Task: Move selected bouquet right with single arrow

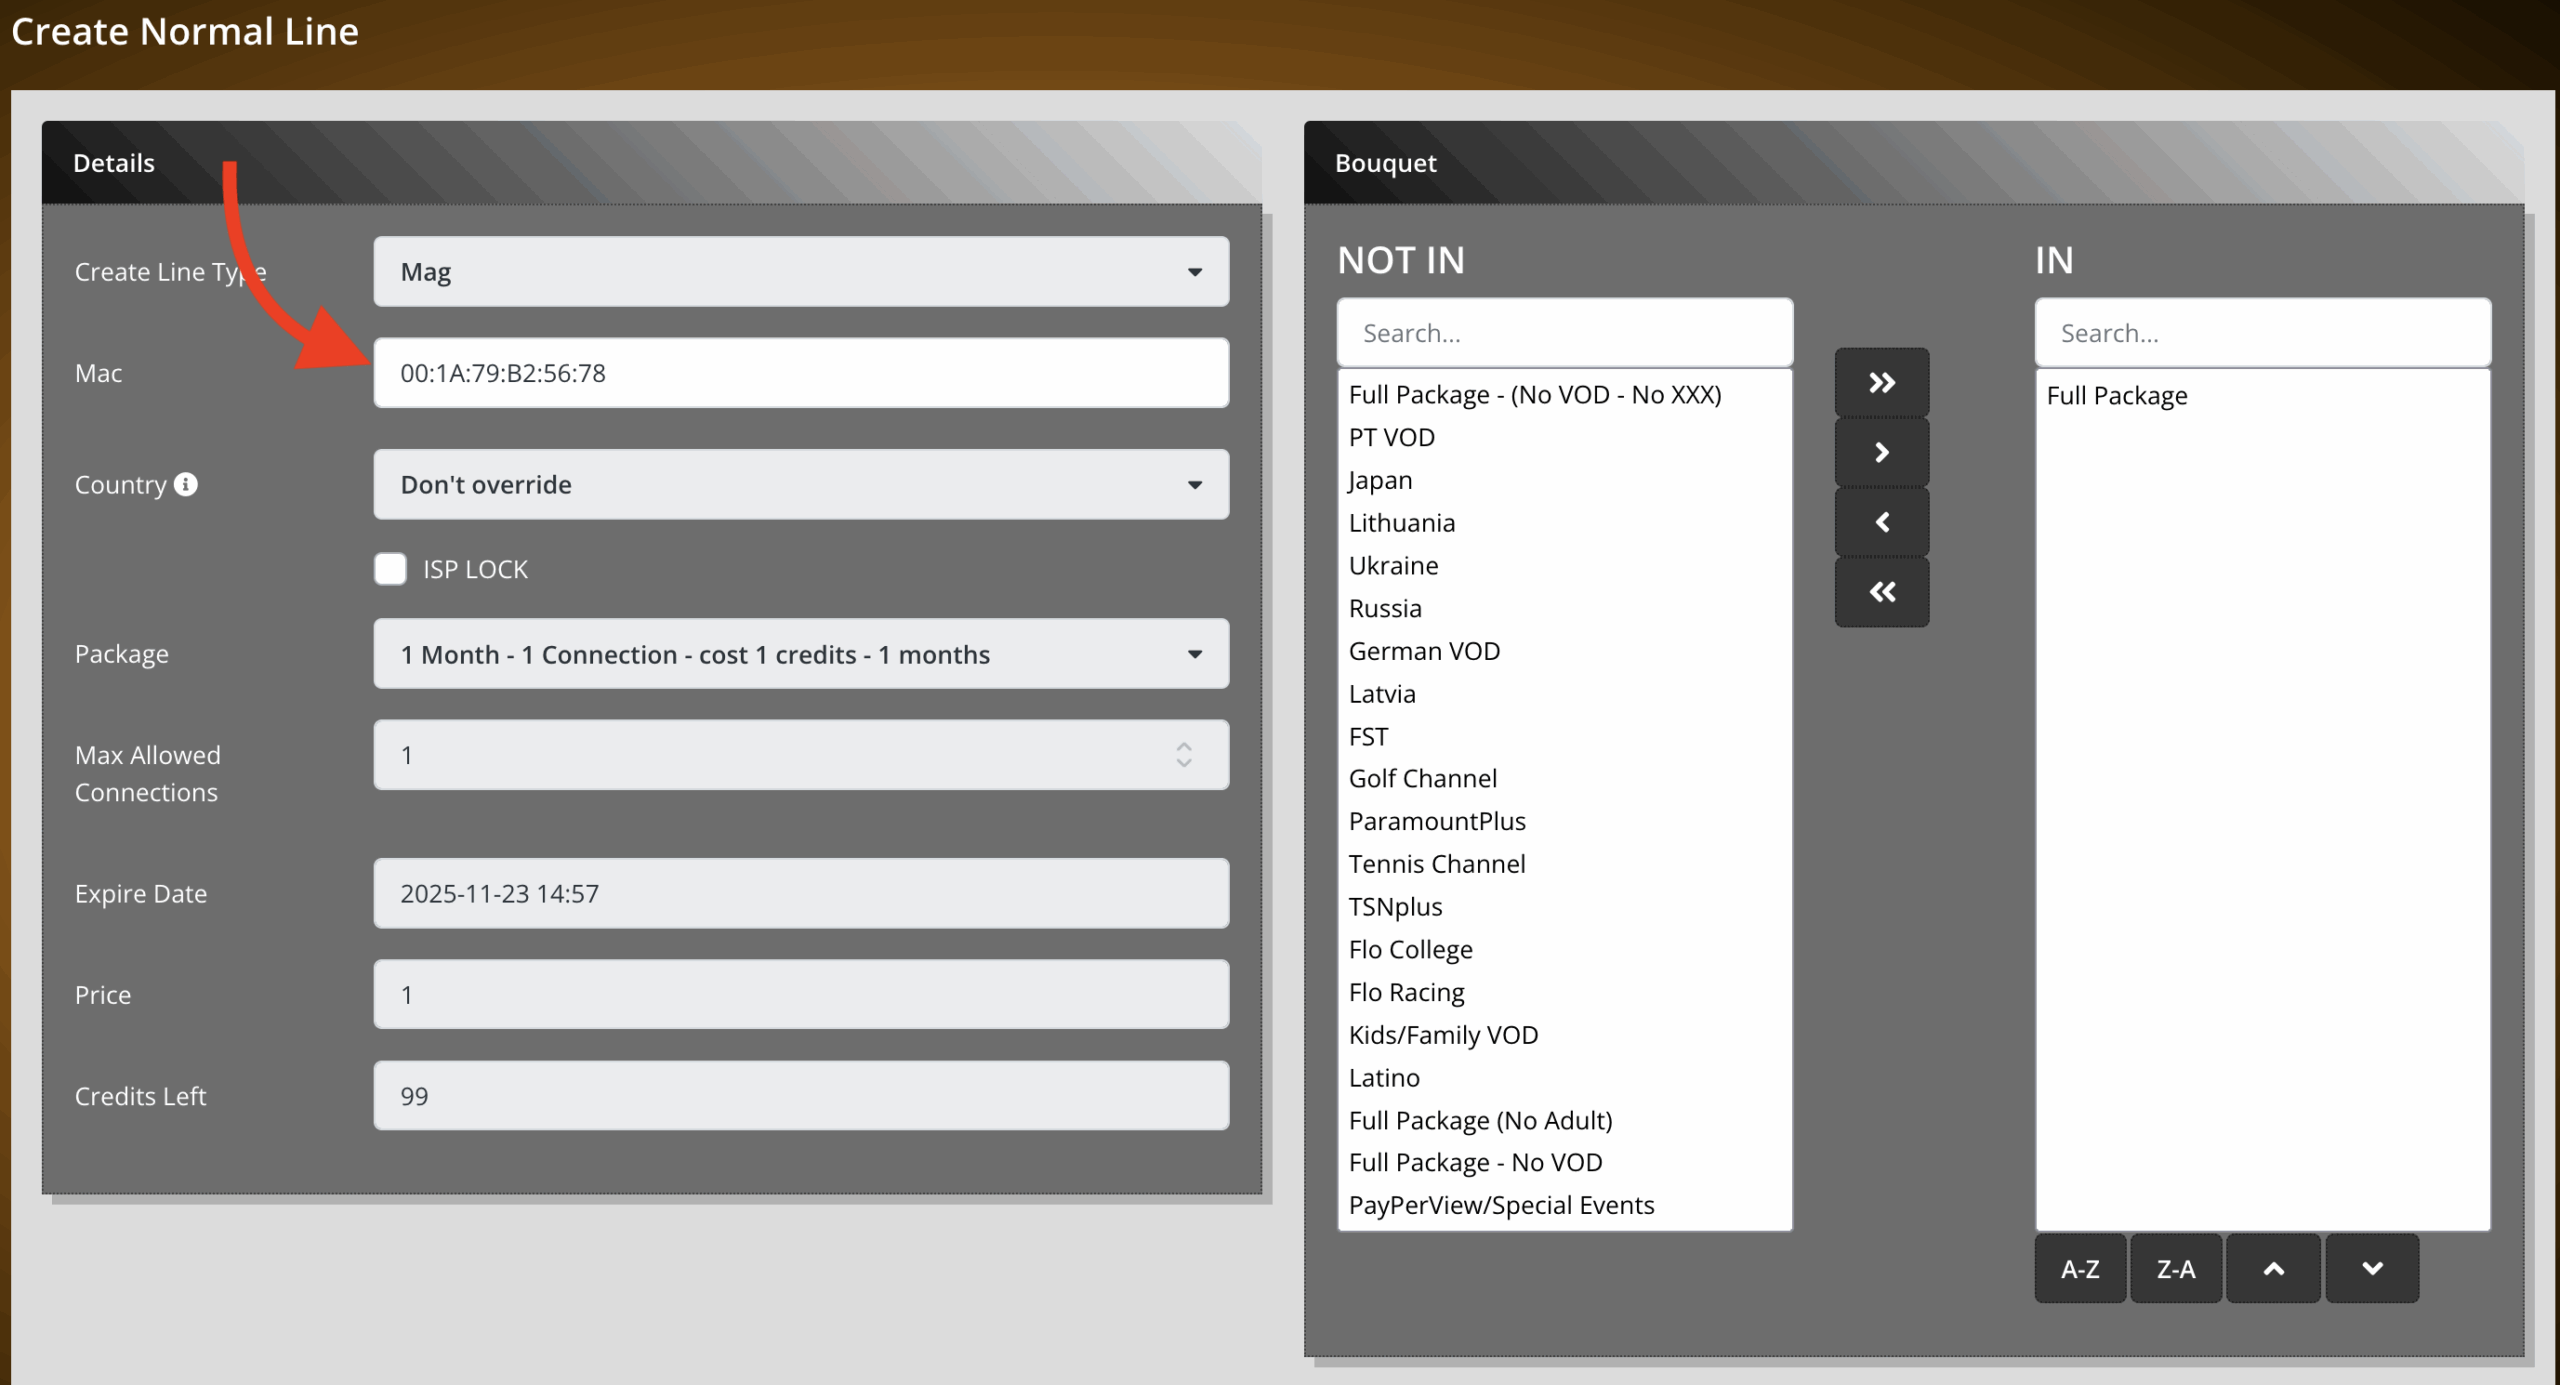Action: [x=1881, y=453]
